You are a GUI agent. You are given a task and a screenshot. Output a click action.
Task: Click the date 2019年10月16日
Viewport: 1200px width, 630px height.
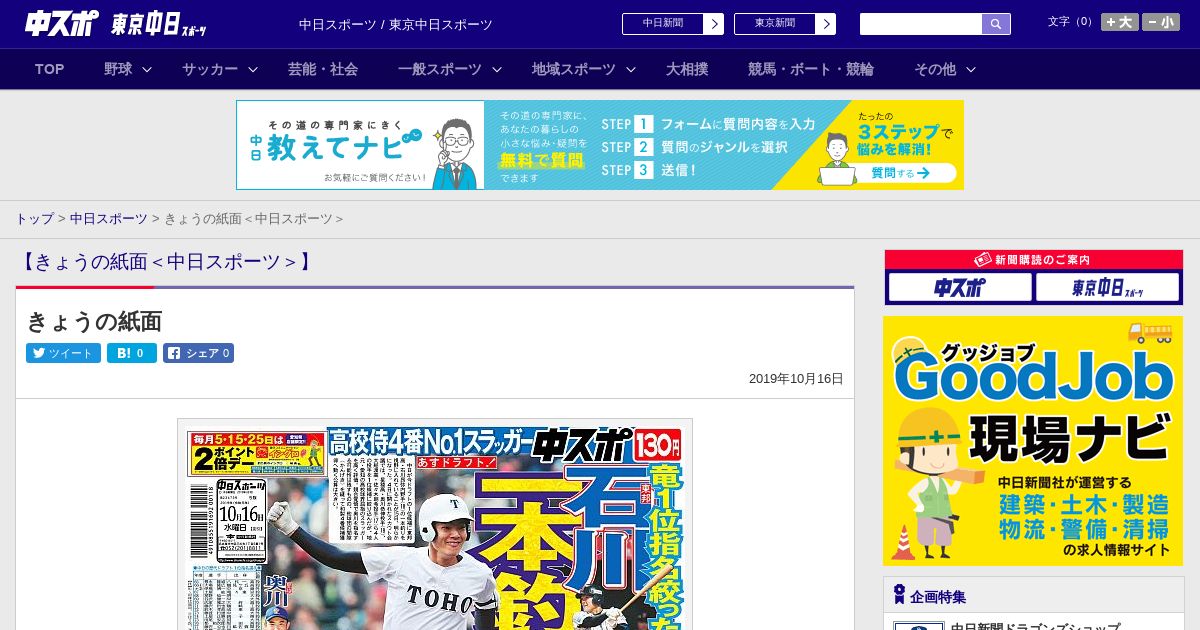tap(796, 379)
